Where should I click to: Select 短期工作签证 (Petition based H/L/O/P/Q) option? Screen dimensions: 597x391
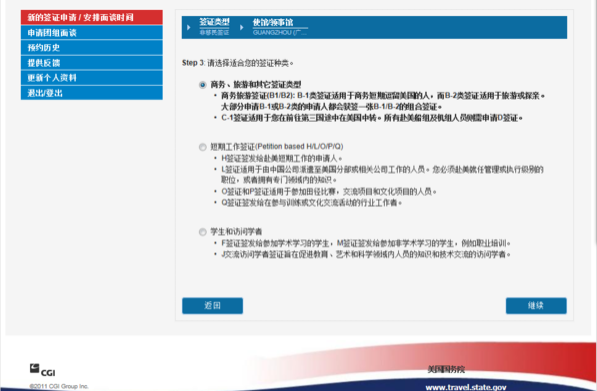pos(203,147)
